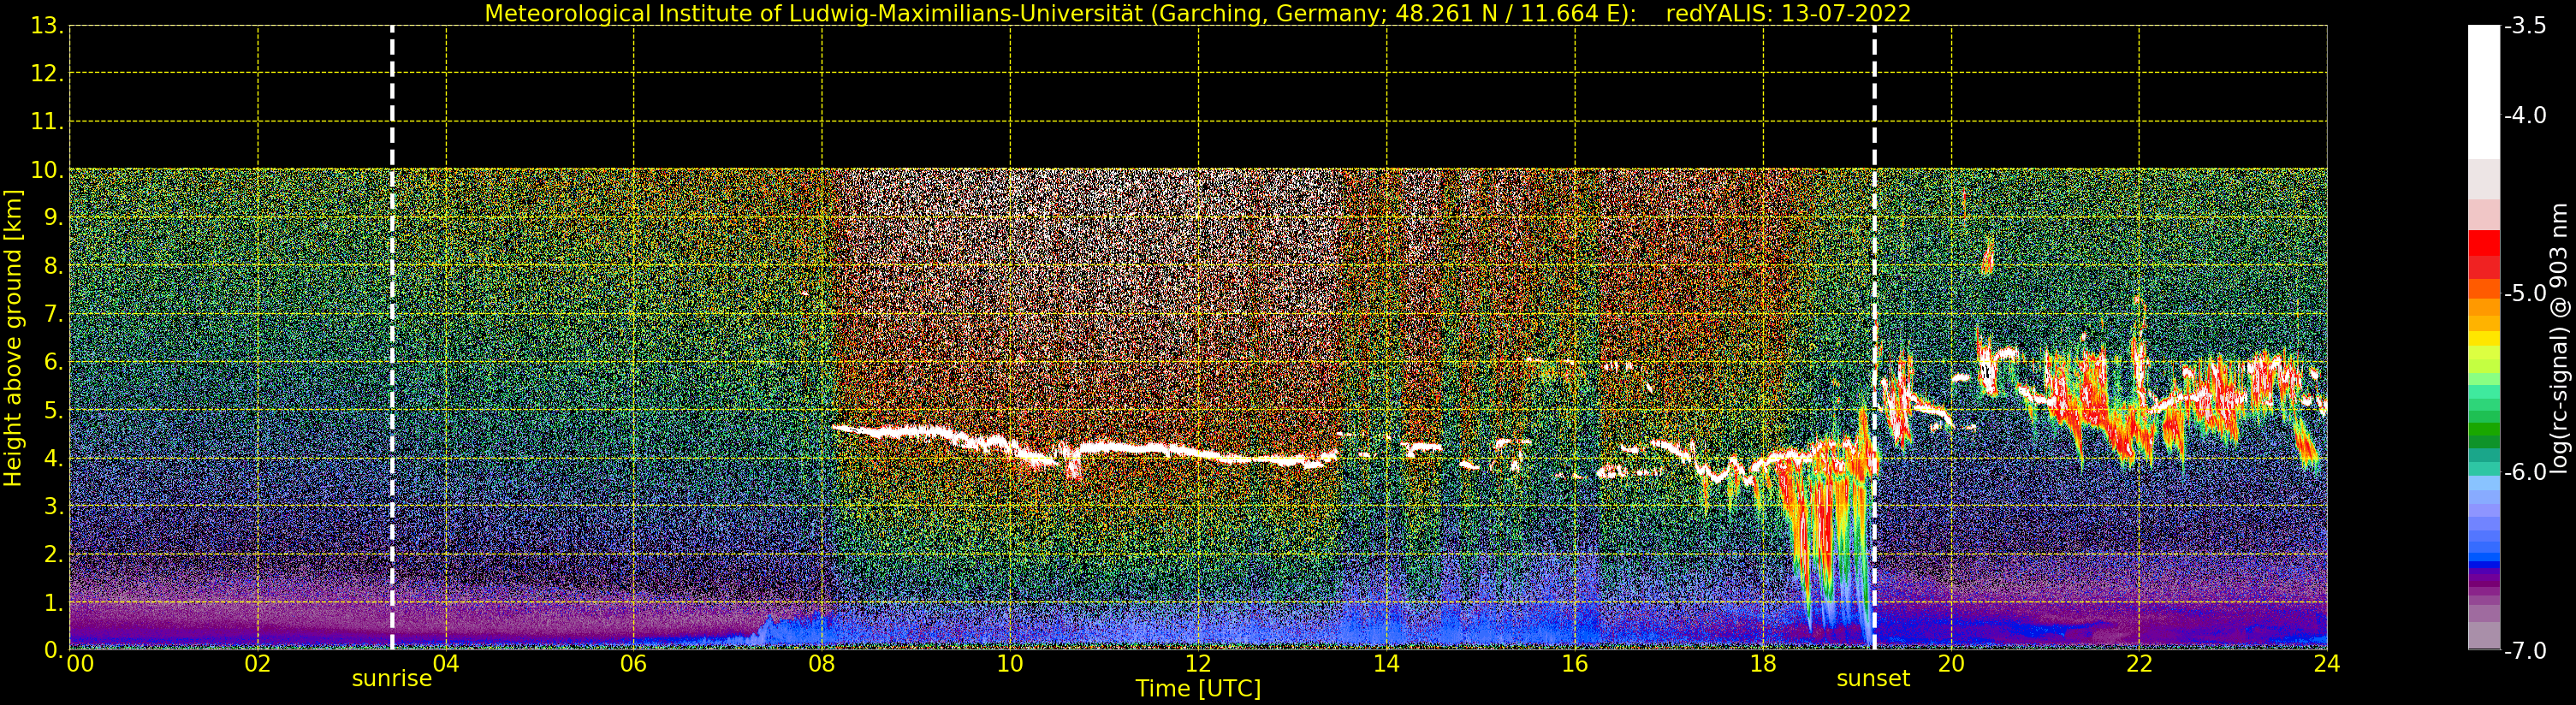Click the '18' time axis tick label
Viewport: 2576px width, 705px height.
[1763, 664]
